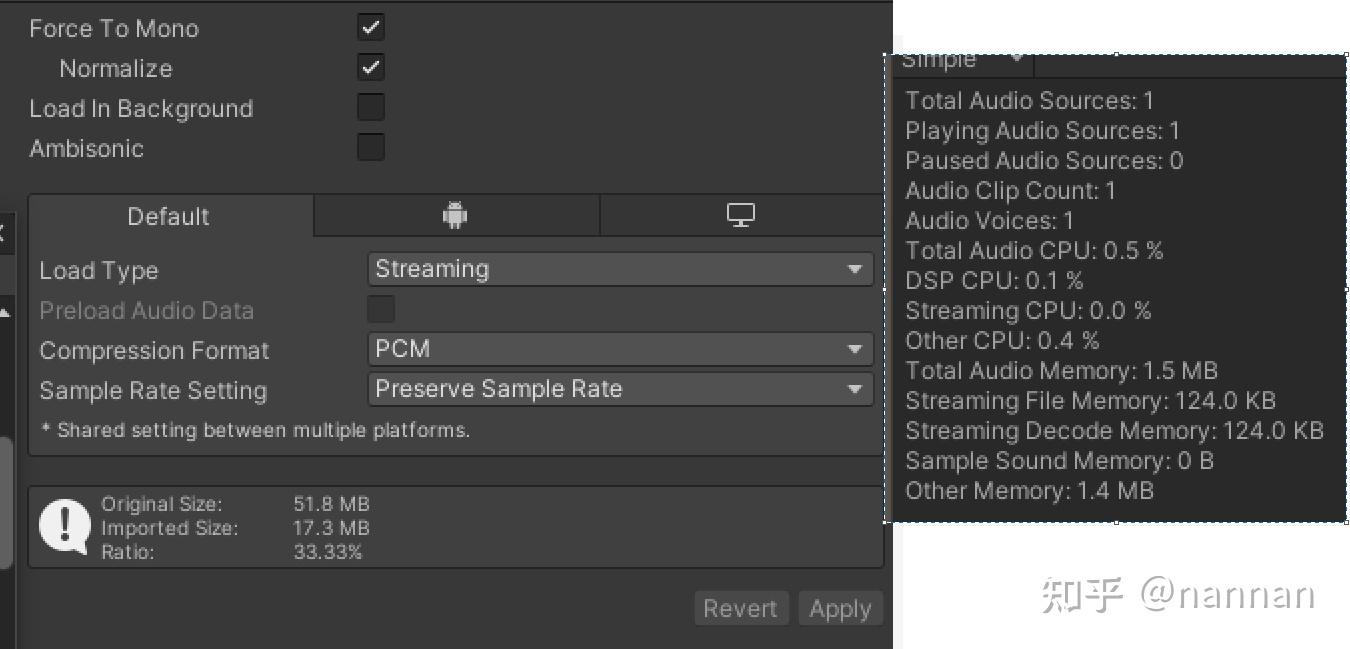Open the Sample Rate Setting dropdown
This screenshot has width=1350, height=649.
coord(620,389)
